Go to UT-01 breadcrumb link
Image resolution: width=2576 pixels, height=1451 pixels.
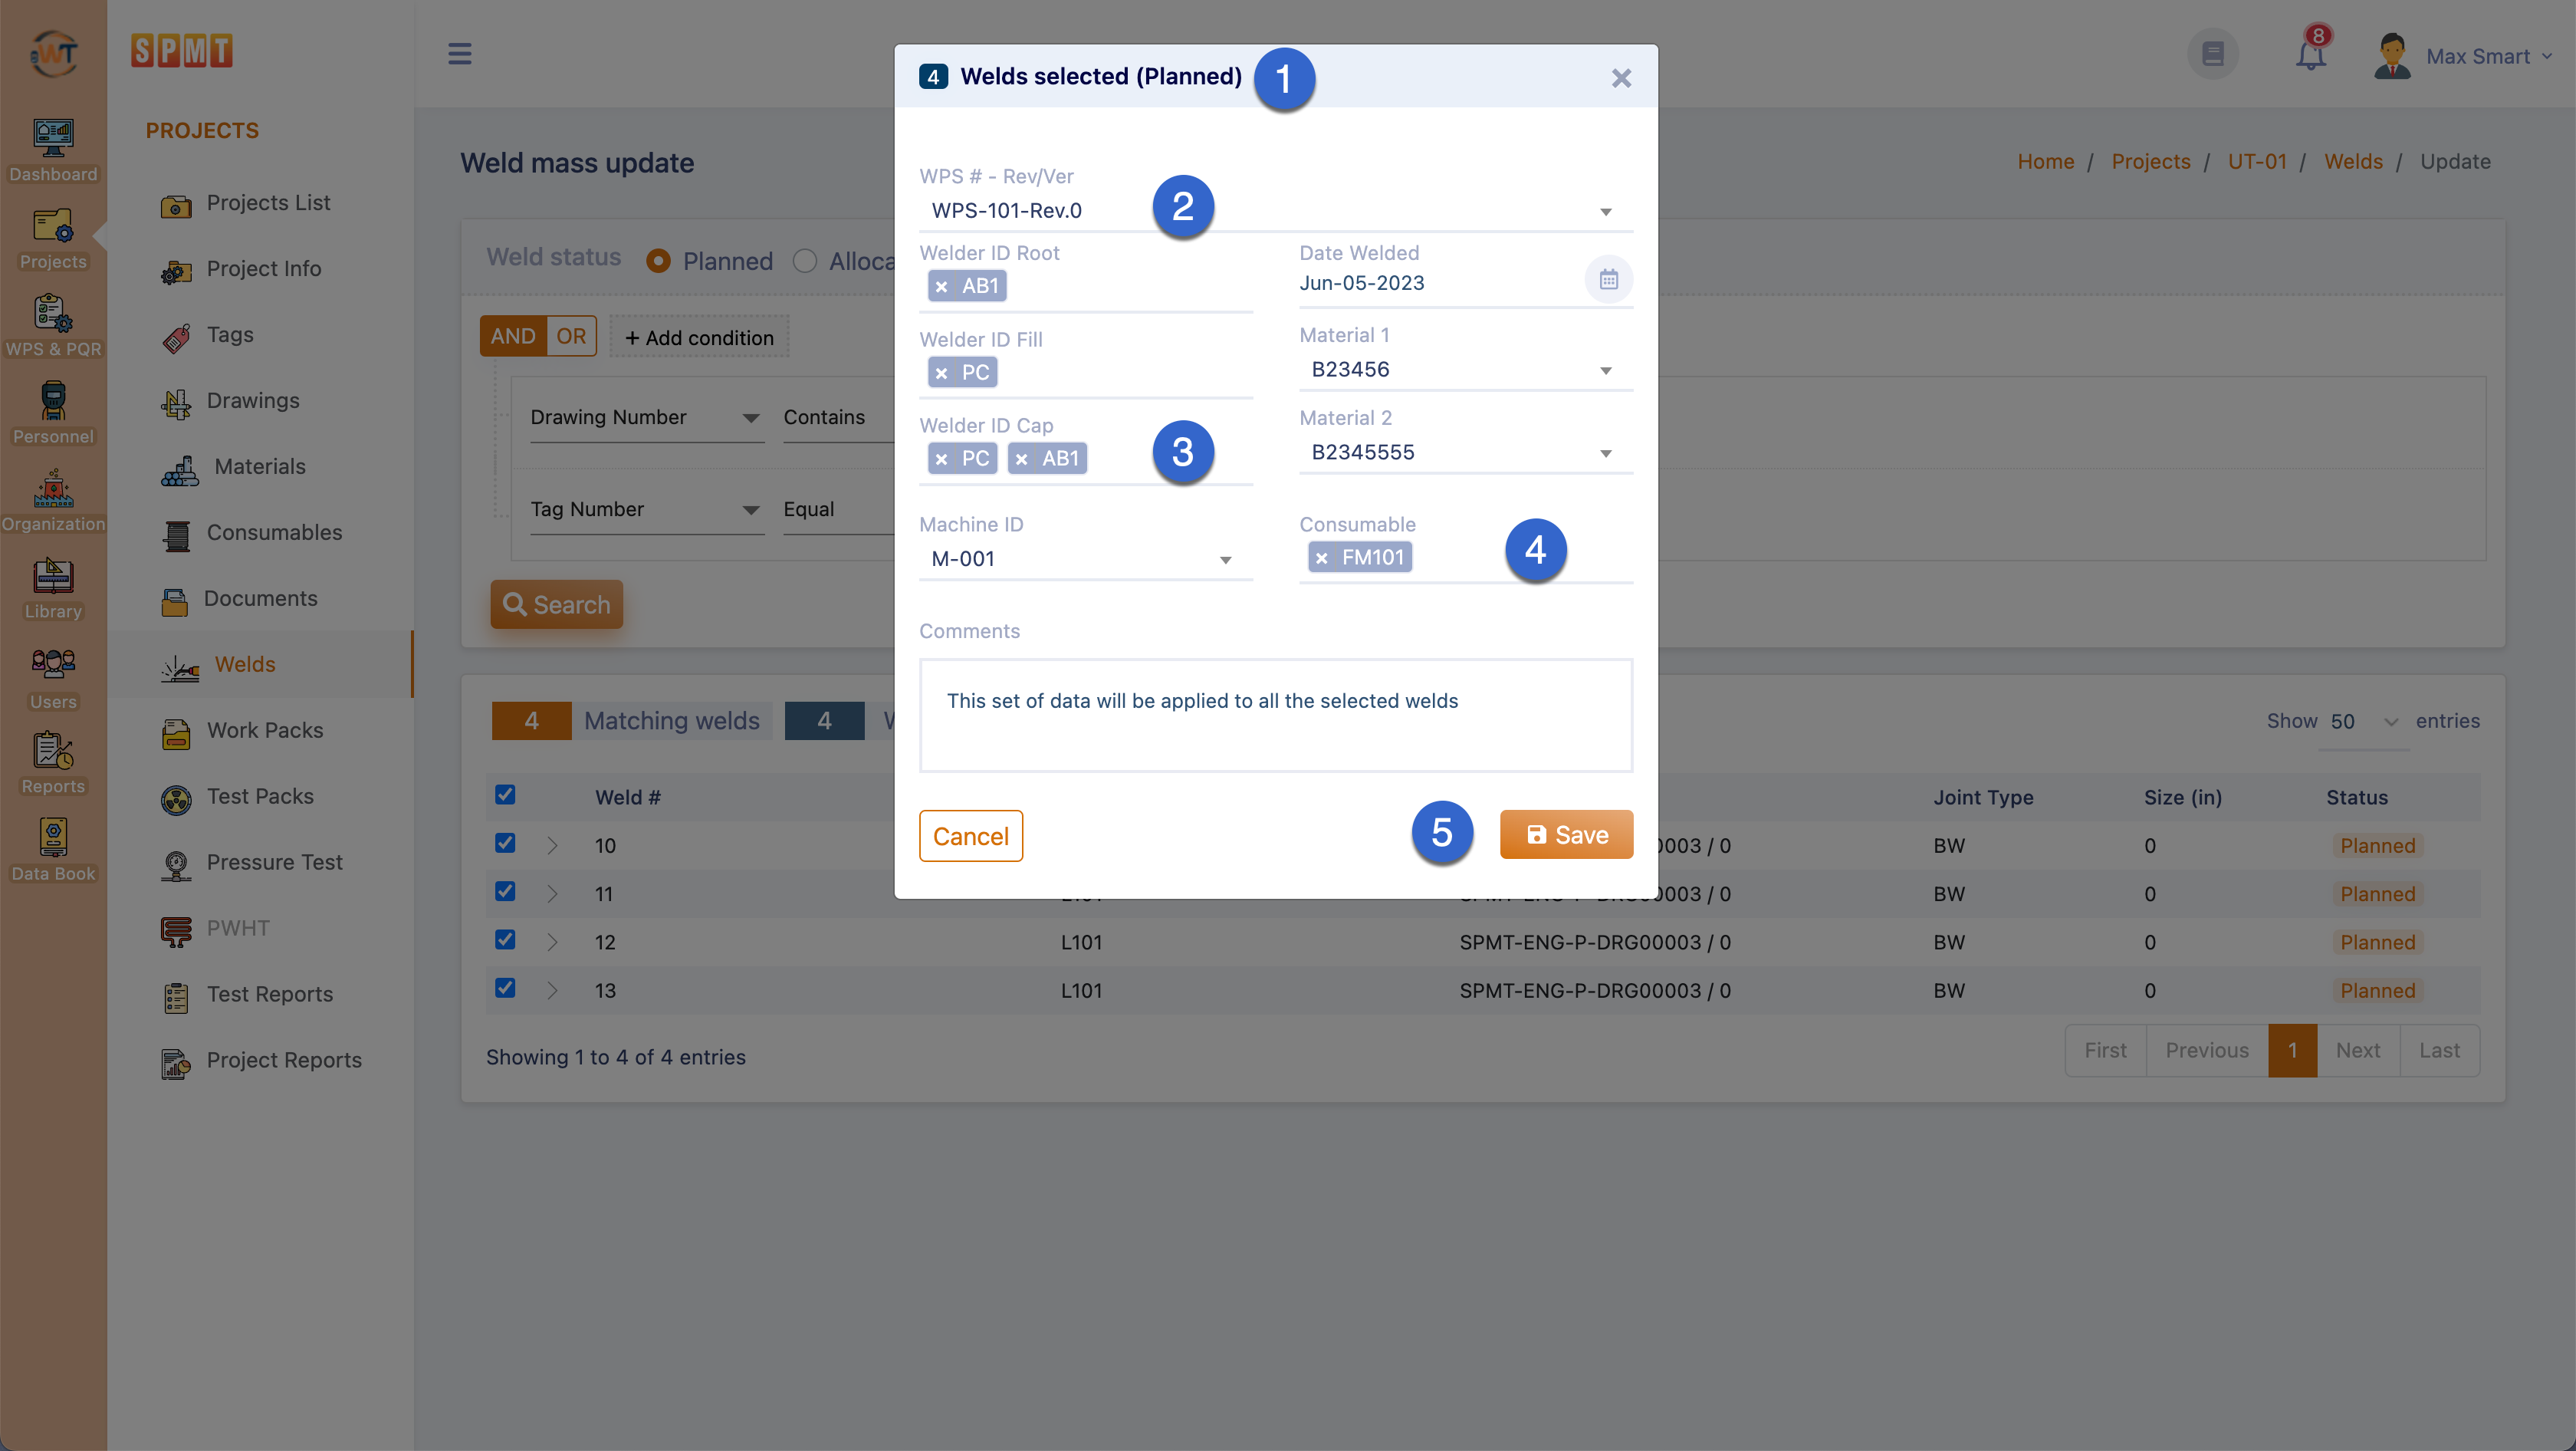tap(2257, 162)
